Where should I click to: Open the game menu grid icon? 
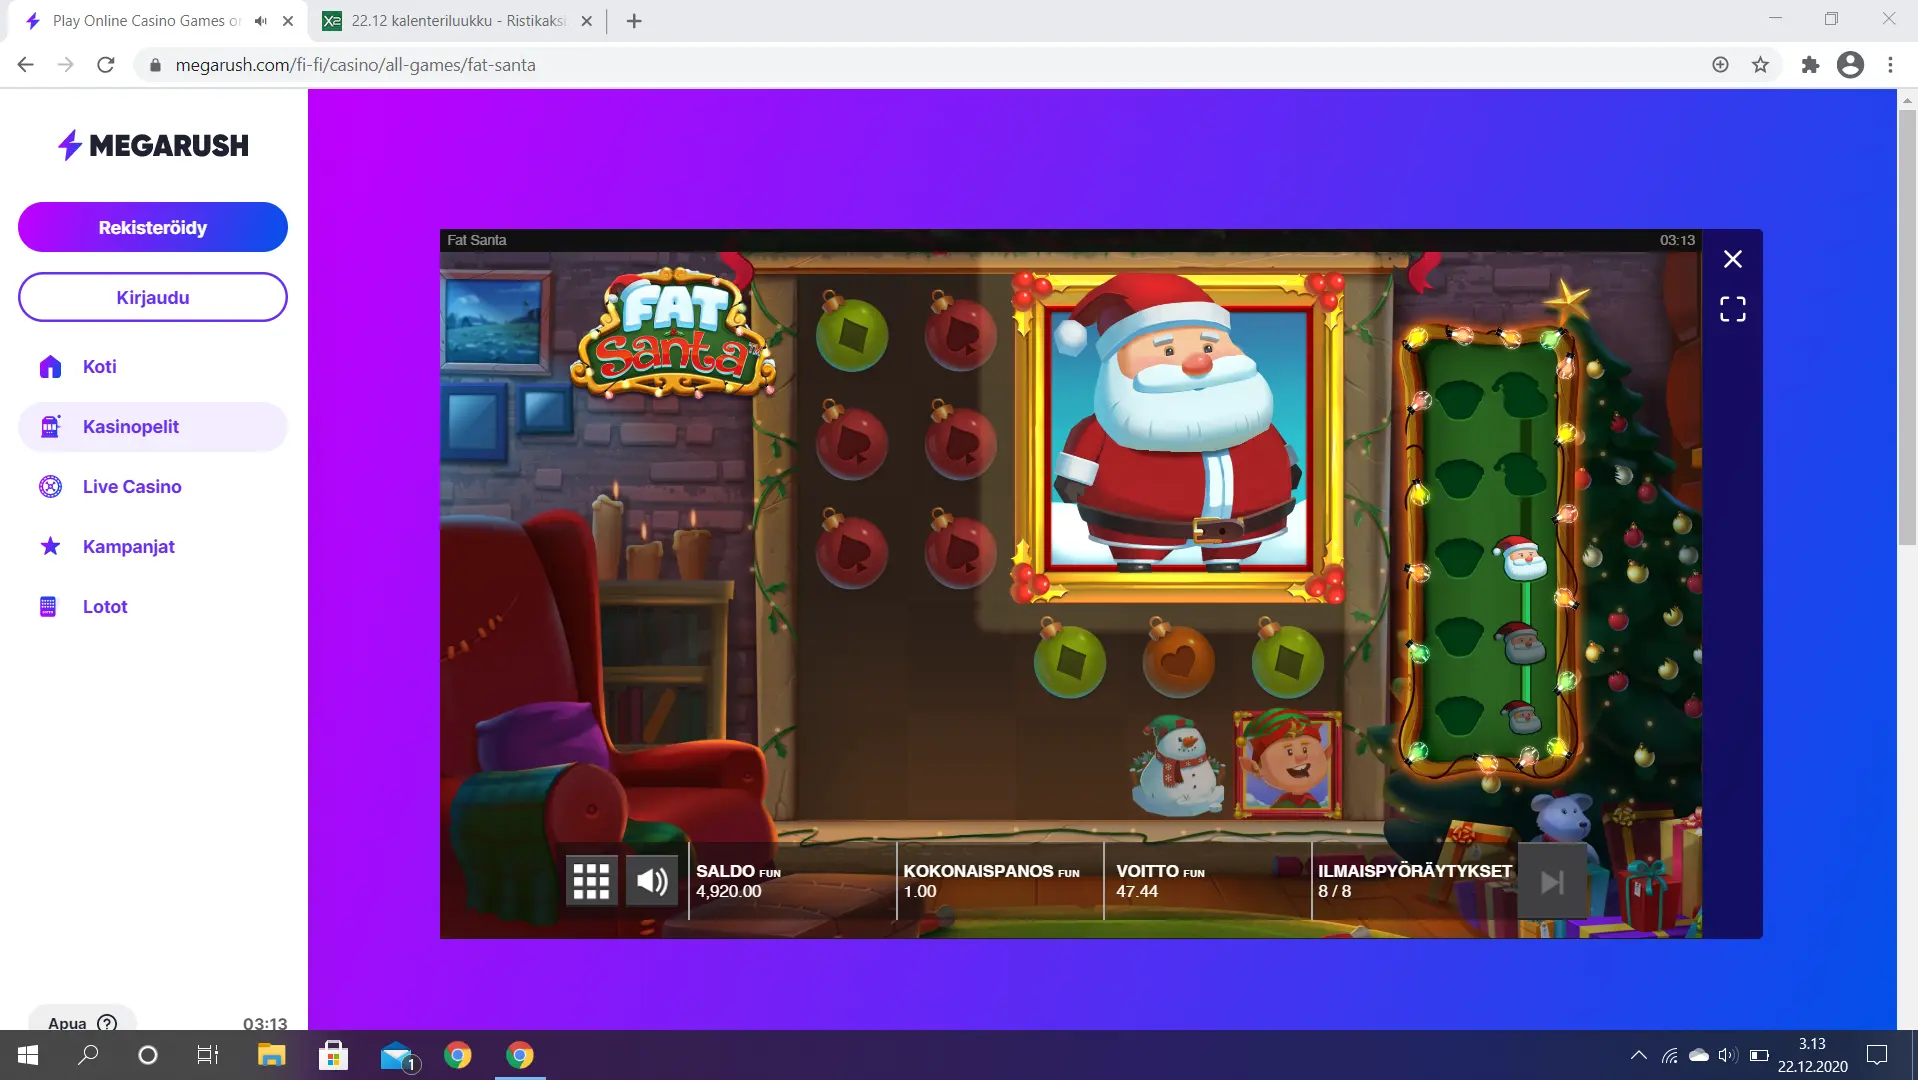[591, 881]
